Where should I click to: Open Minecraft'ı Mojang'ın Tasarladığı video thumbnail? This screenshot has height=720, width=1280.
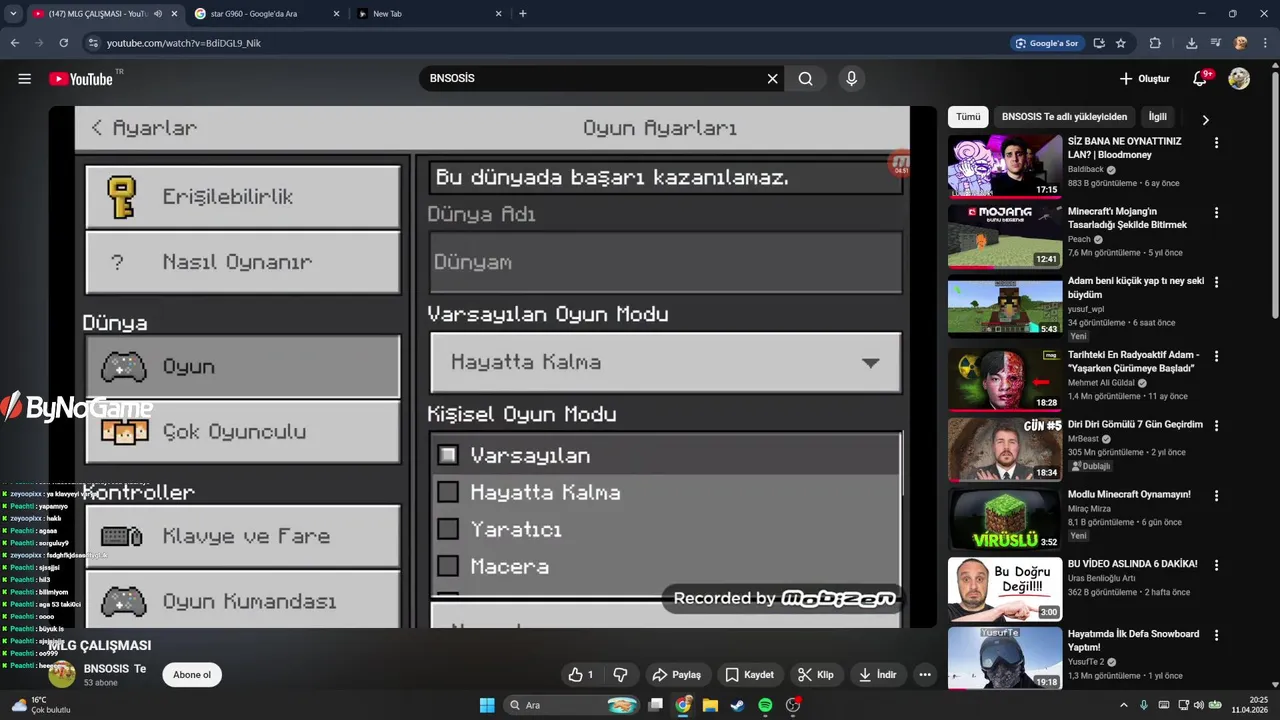tap(1005, 237)
